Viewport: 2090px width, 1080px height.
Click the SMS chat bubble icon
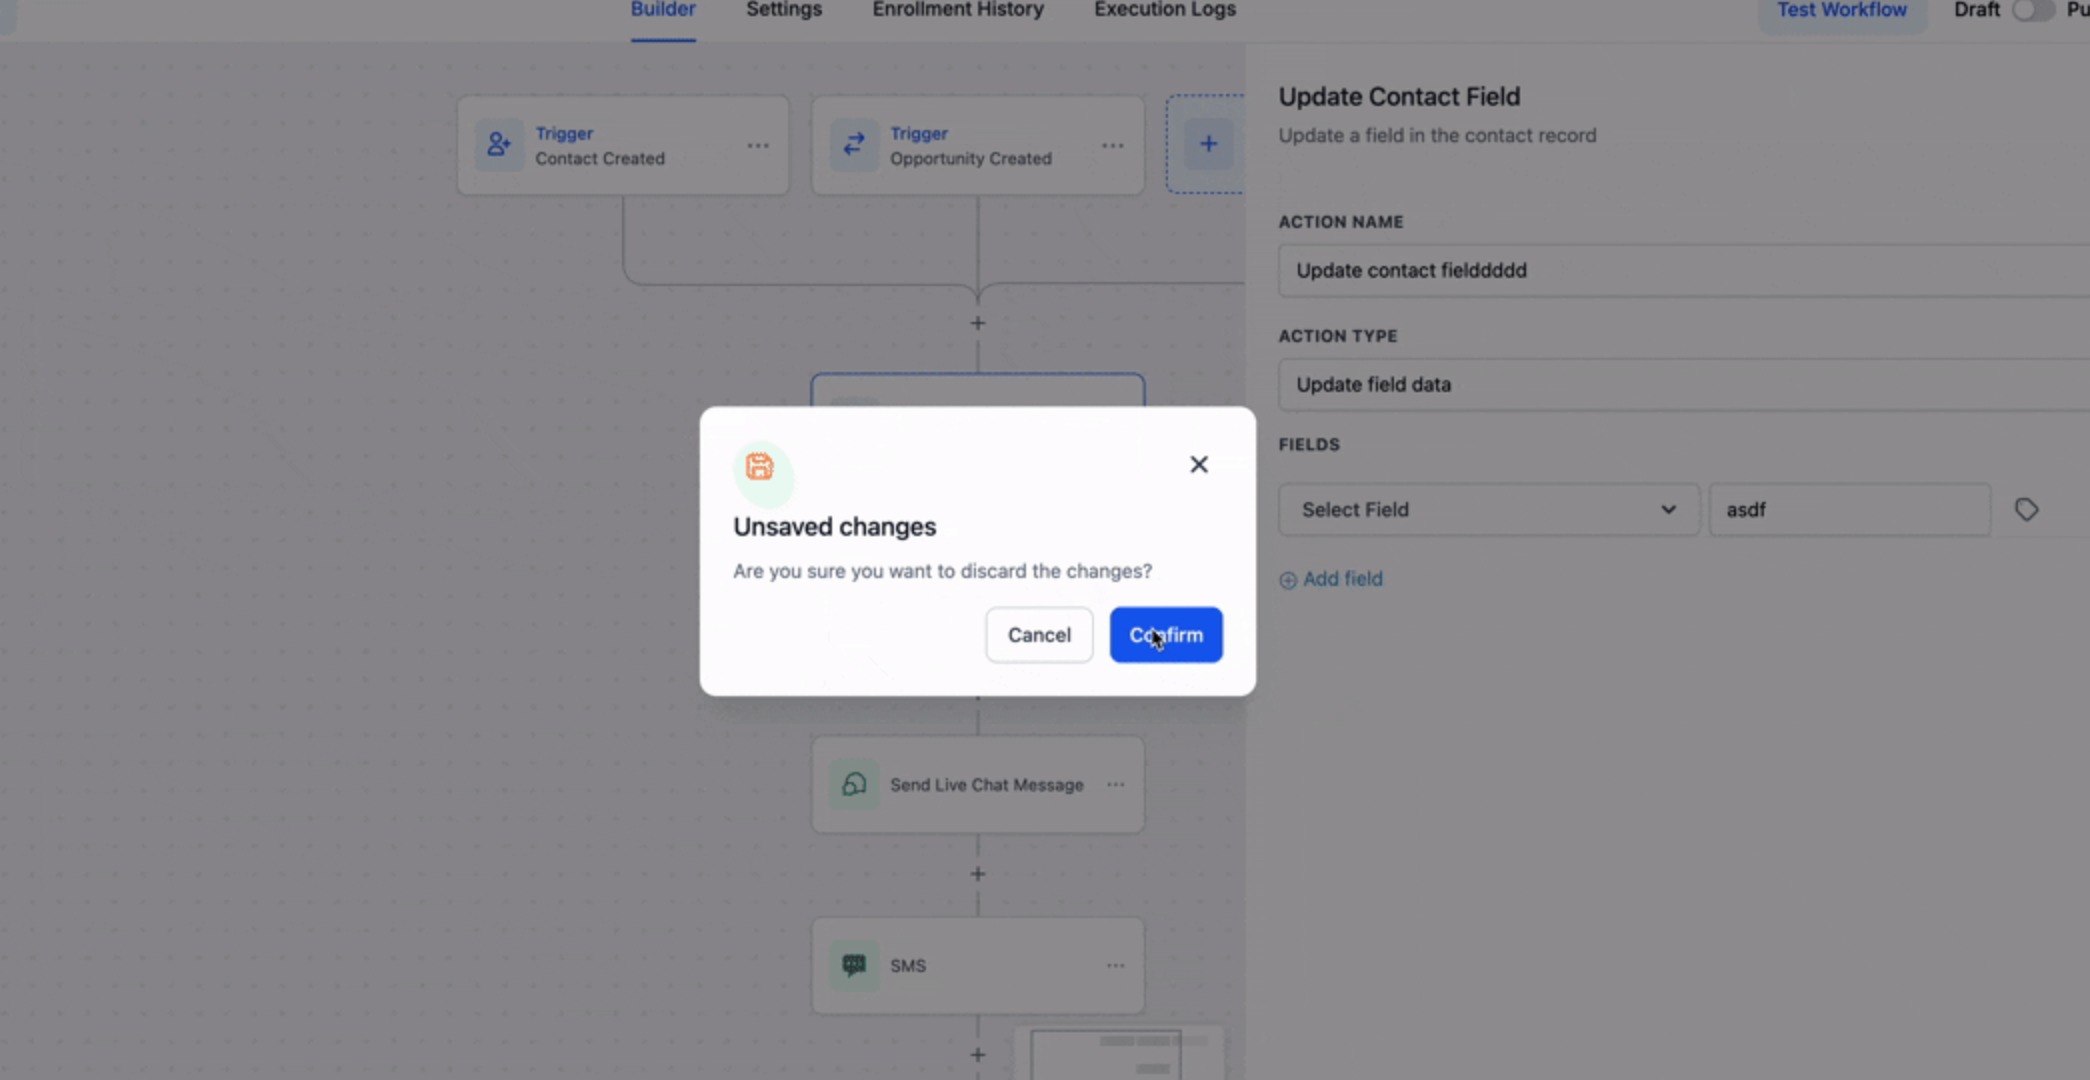click(853, 965)
